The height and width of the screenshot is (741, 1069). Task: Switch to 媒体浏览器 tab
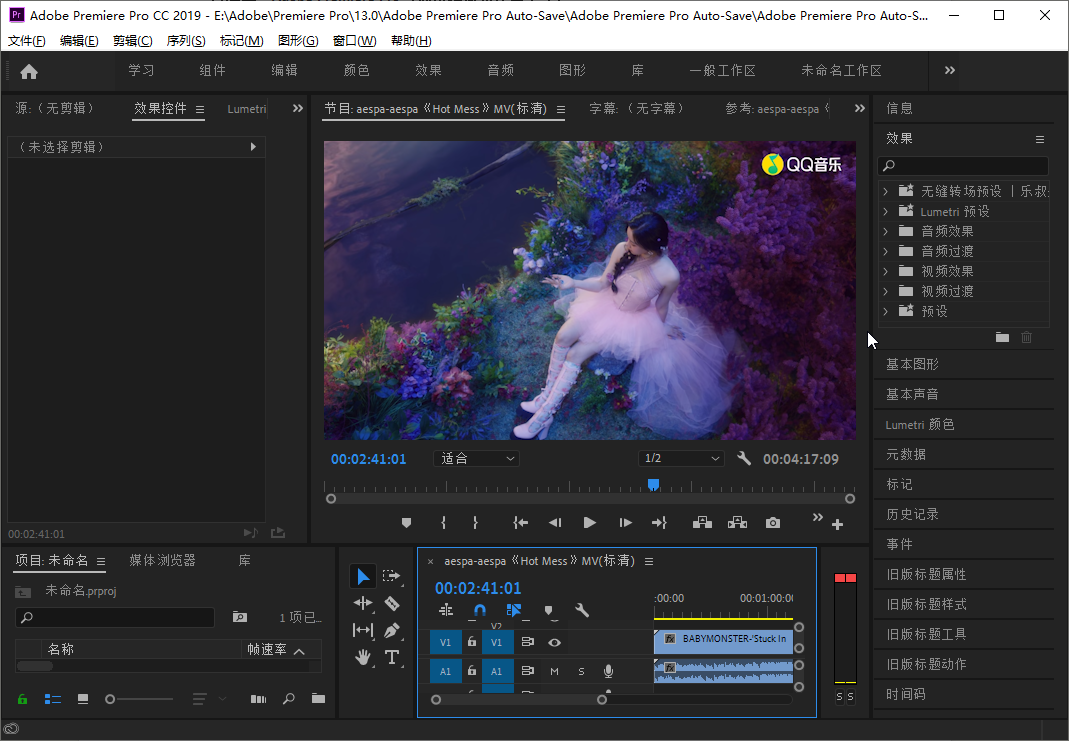pyautogui.click(x=162, y=560)
